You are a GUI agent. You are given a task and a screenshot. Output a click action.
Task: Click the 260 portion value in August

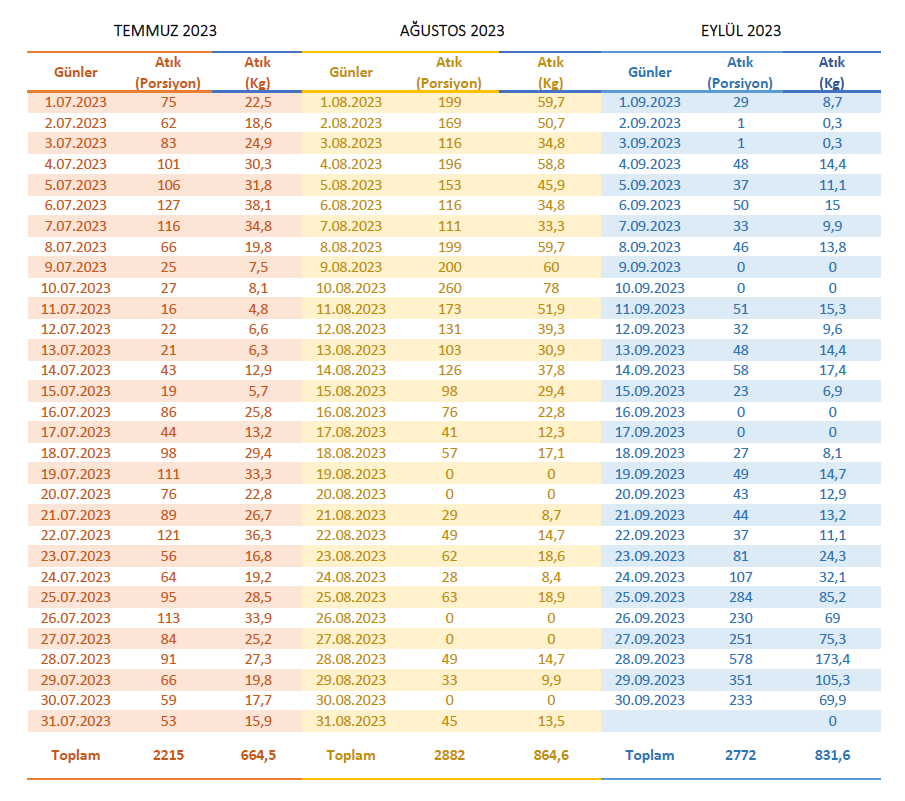[449, 288]
